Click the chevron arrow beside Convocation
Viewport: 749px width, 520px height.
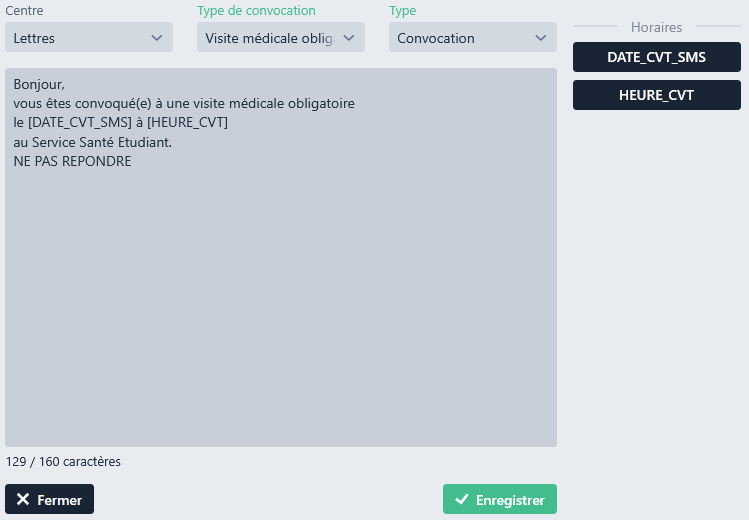point(541,38)
